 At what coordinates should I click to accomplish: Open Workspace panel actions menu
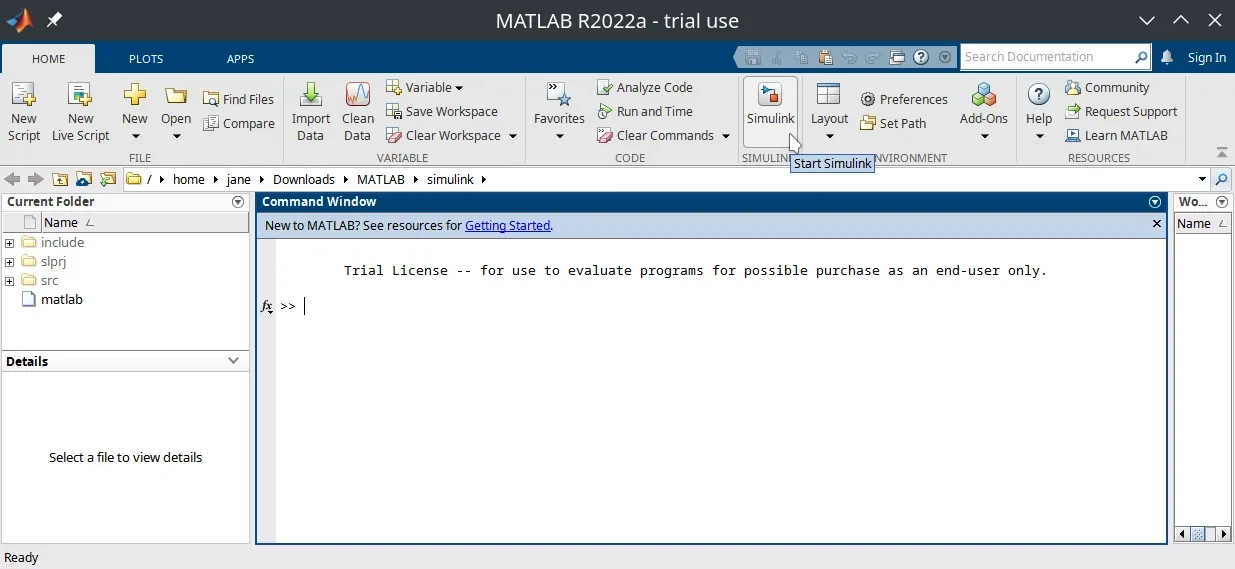1221,202
